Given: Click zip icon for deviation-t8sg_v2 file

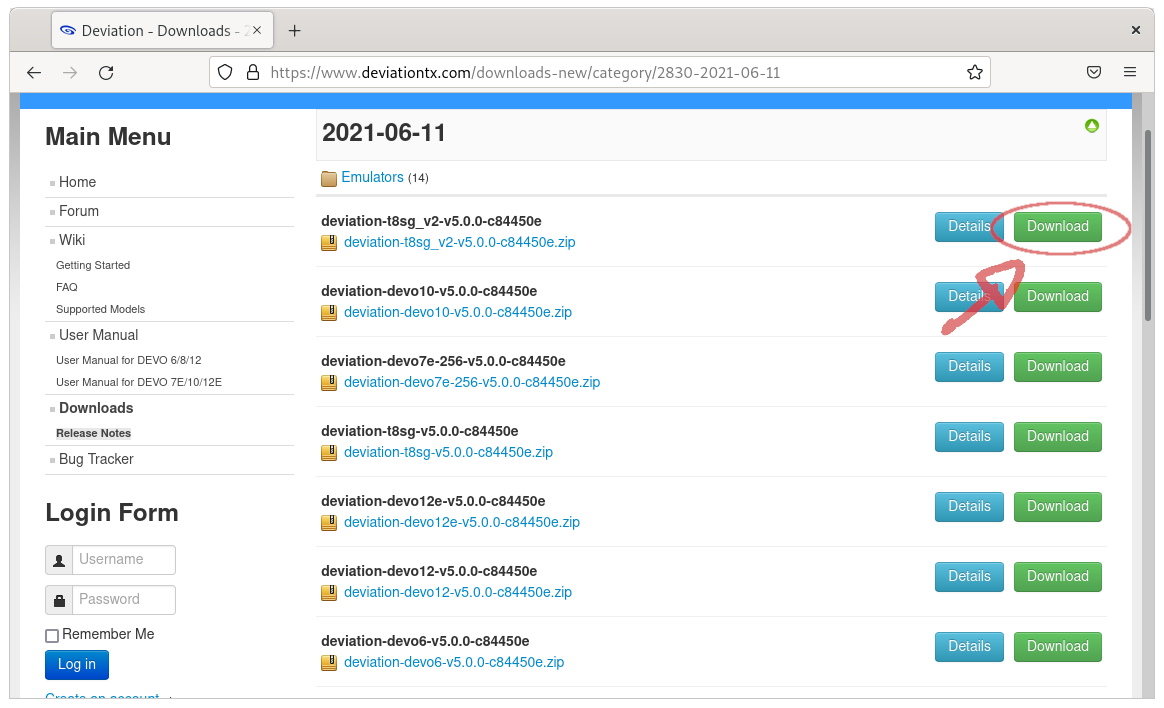Looking at the screenshot, I should [x=329, y=243].
